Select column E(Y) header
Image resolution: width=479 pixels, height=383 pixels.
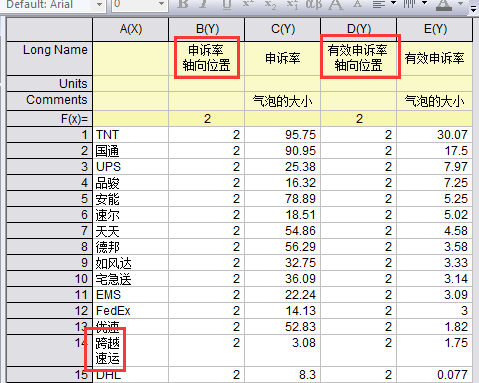(x=435, y=29)
